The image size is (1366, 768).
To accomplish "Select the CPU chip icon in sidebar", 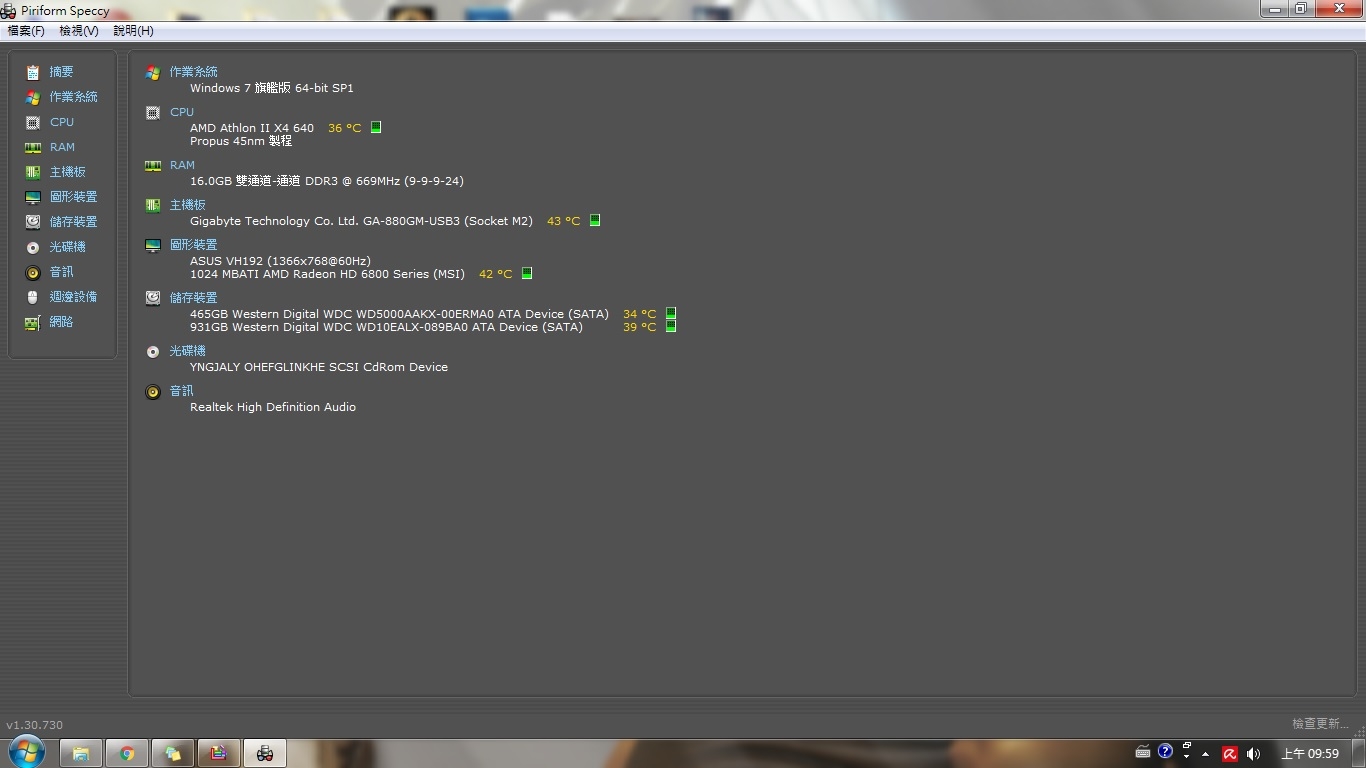I will pos(33,122).
